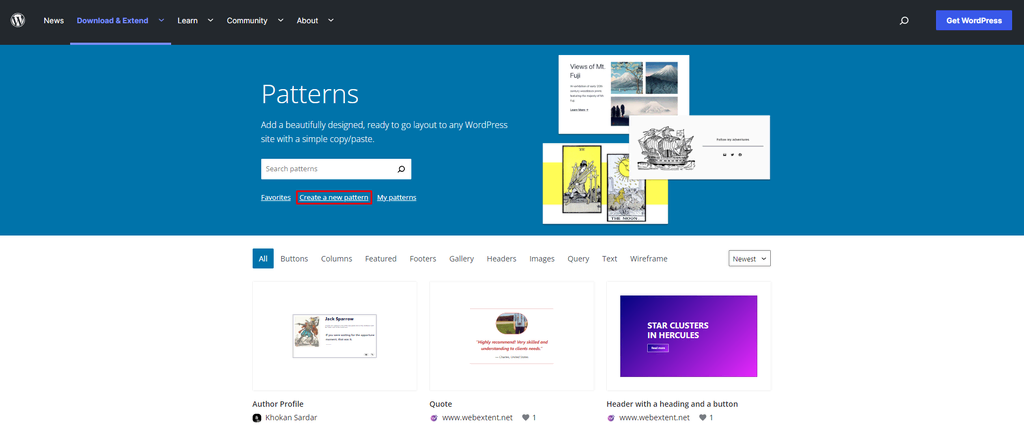Expand the Learn menu chevron
Screen dimensions: 1024x437
[x=210, y=20]
